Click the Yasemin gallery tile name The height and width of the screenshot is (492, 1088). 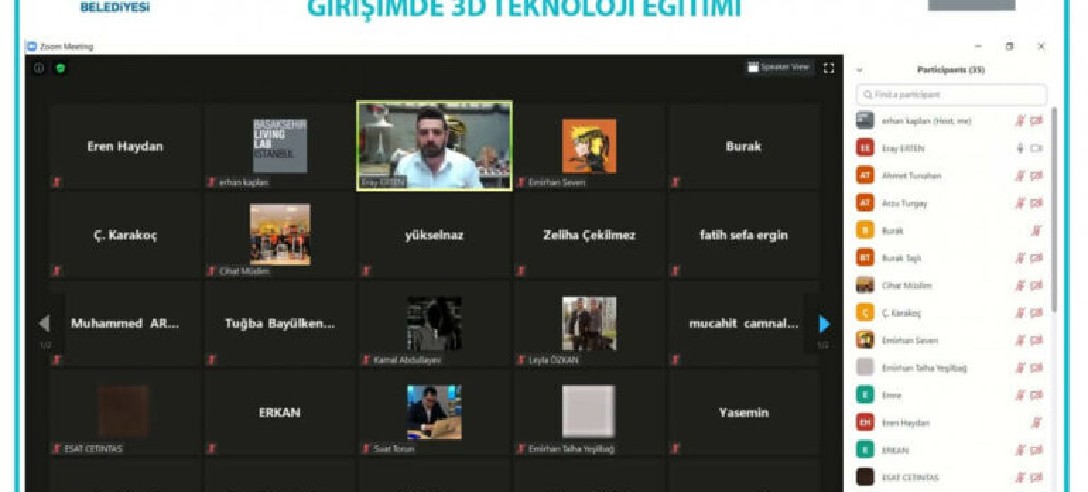click(x=744, y=412)
